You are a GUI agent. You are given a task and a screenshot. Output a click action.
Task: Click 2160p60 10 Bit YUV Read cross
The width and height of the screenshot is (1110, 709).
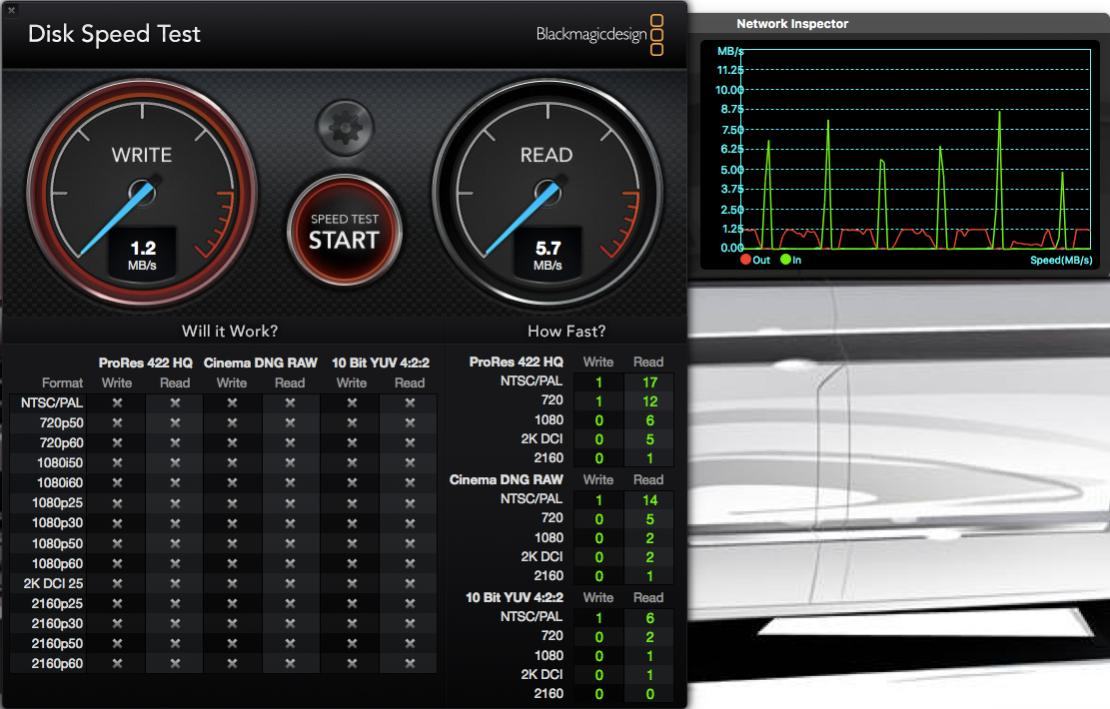point(410,664)
